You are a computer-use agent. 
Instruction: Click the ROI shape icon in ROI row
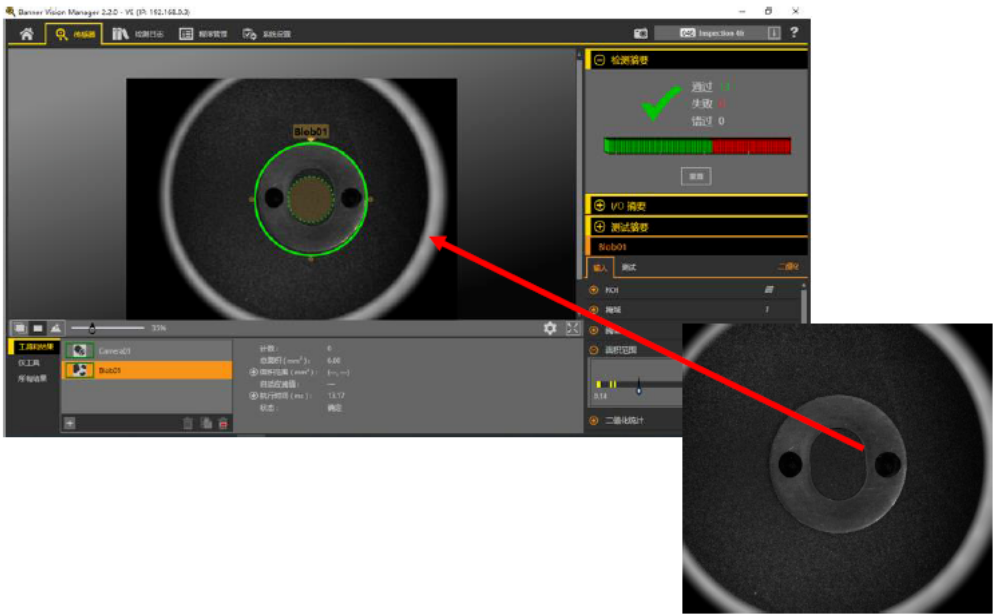769,289
